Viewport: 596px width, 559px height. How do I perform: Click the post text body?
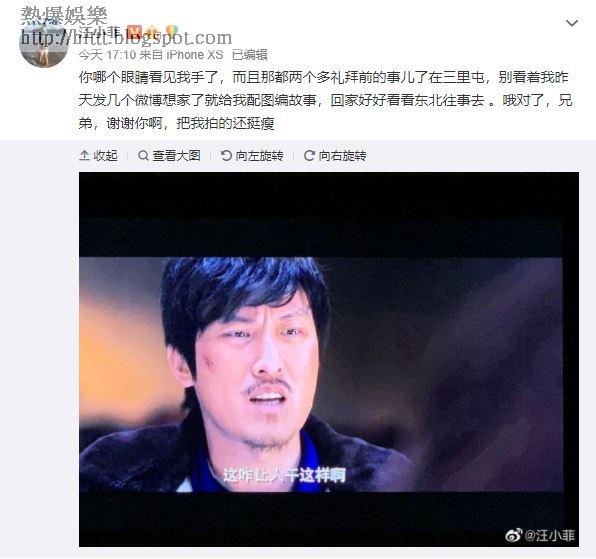coord(326,100)
